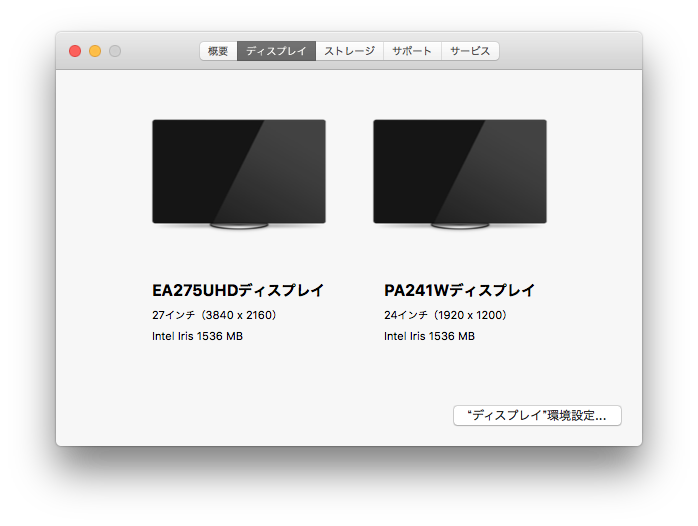This screenshot has width=698, height=526.
Task: Click the greyed-out zoom window button
Action: (x=115, y=51)
